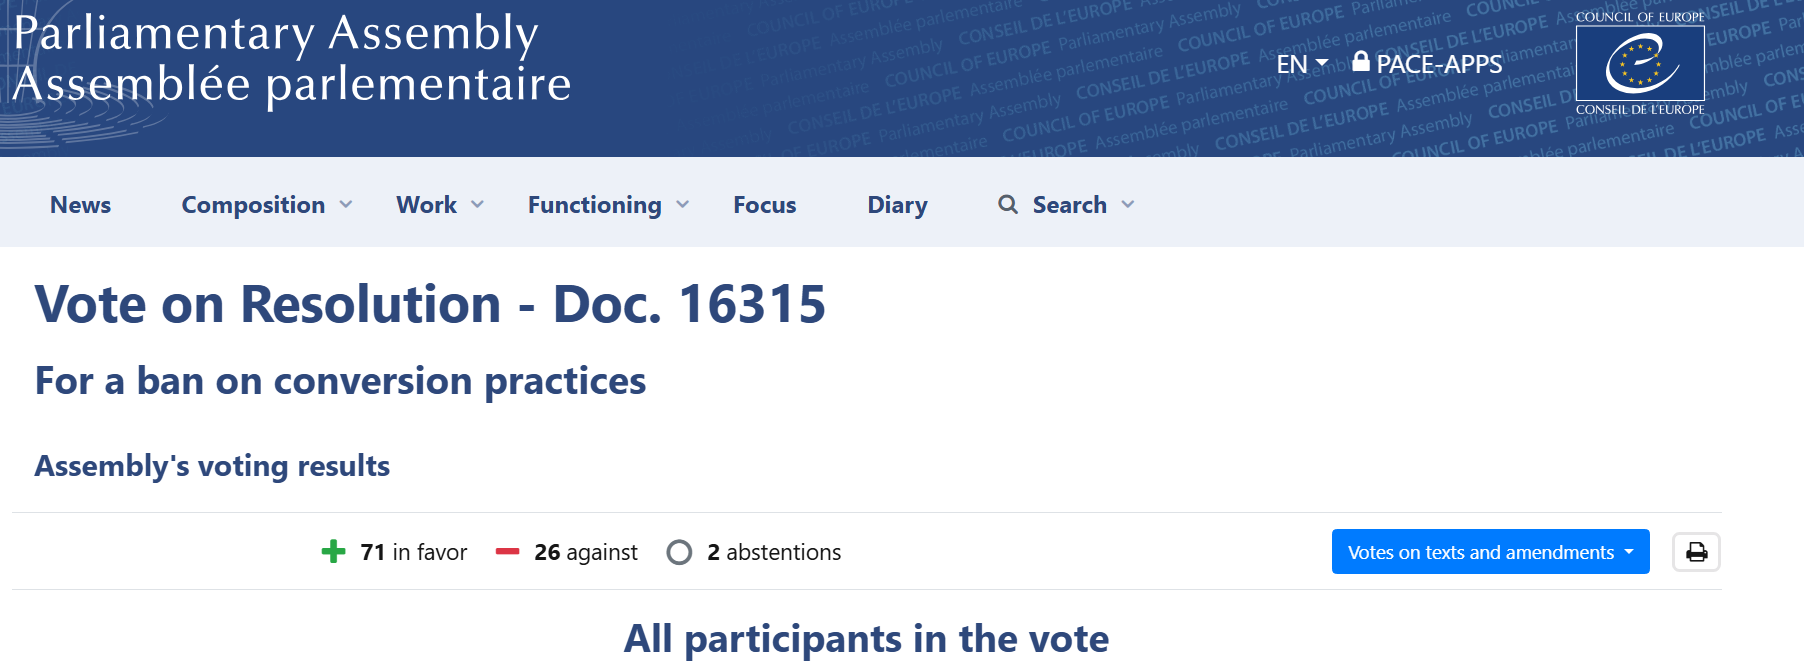Expand the Composition menu
This screenshot has height=671, width=1804.
click(266, 205)
